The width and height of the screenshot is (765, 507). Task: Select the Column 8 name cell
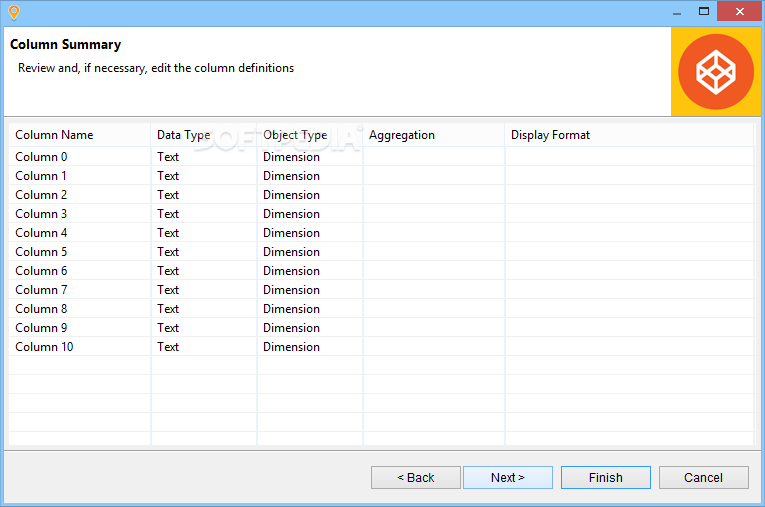pos(80,309)
